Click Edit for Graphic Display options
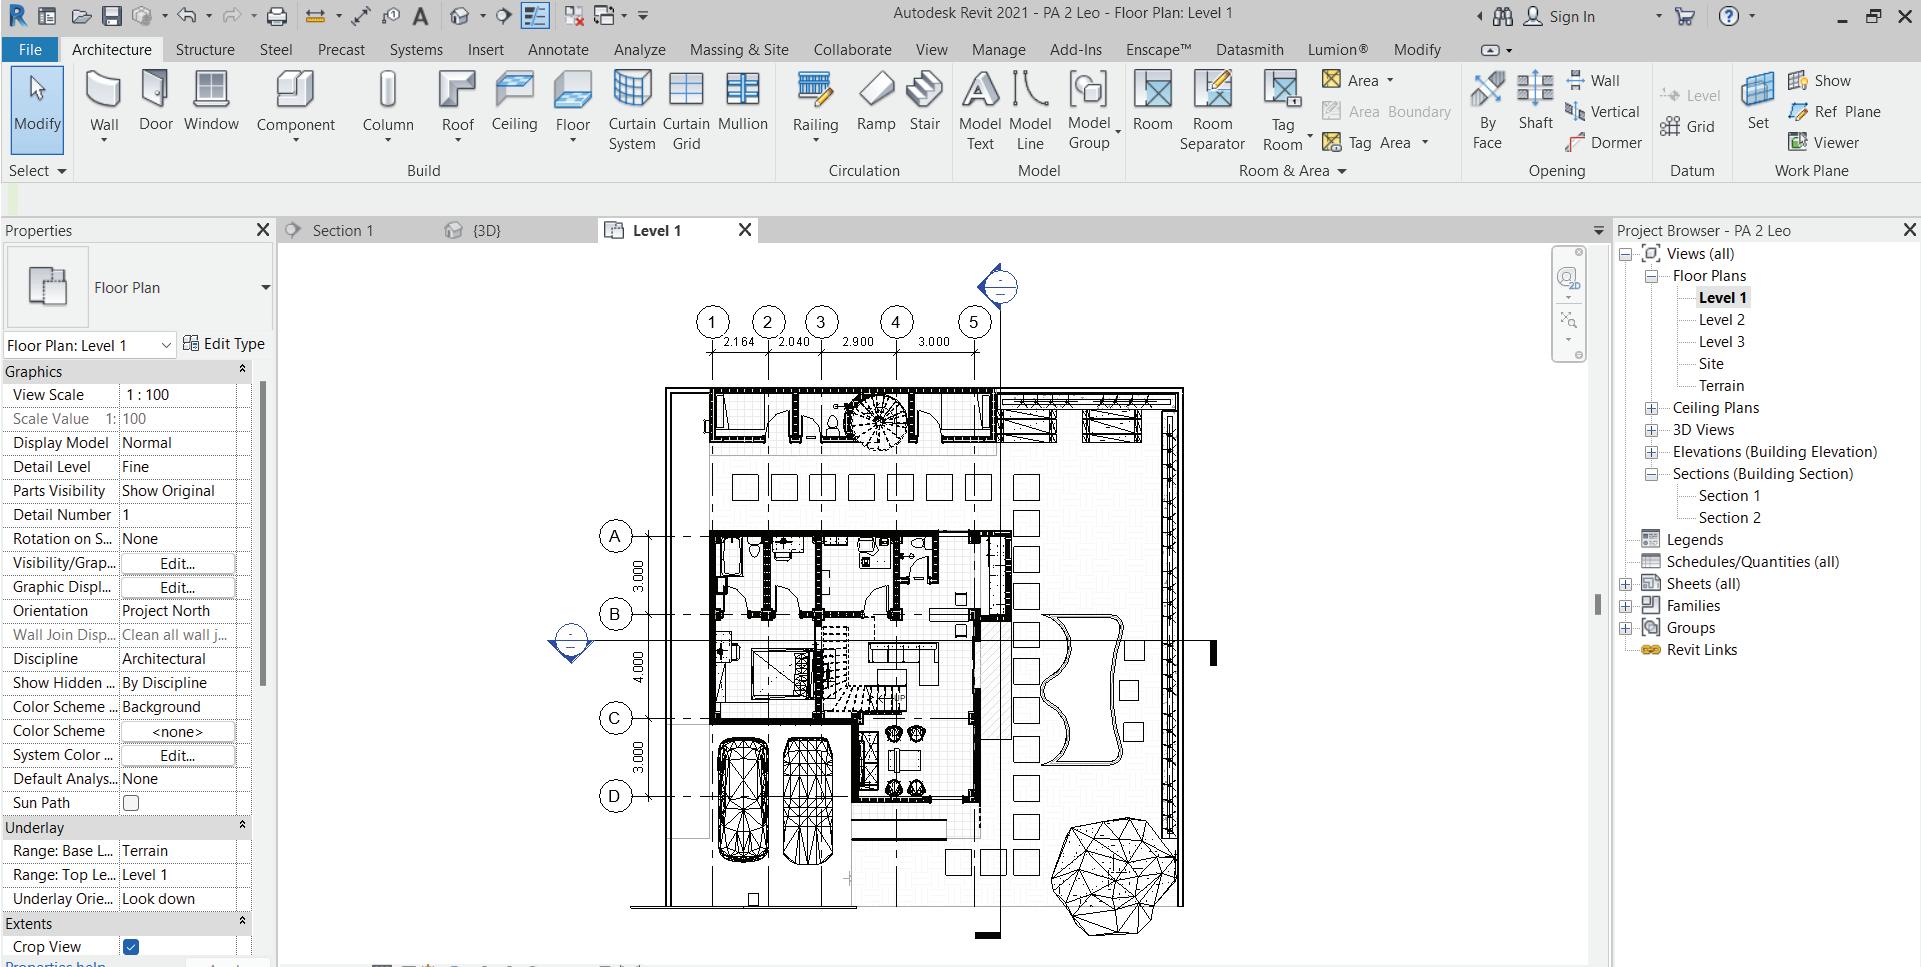This screenshot has width=1921, height=967. coord(178,587)
